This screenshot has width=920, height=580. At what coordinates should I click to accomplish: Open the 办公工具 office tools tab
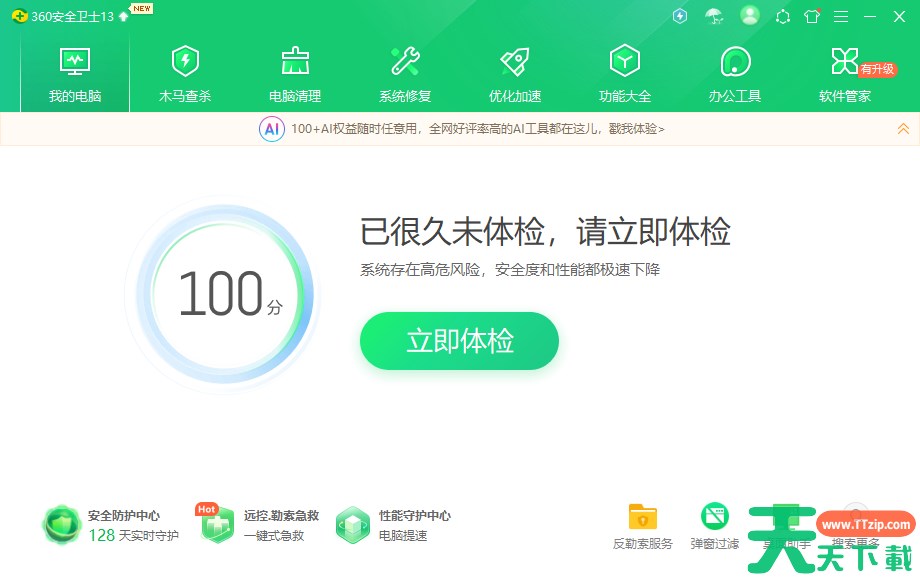click(735, 75)
